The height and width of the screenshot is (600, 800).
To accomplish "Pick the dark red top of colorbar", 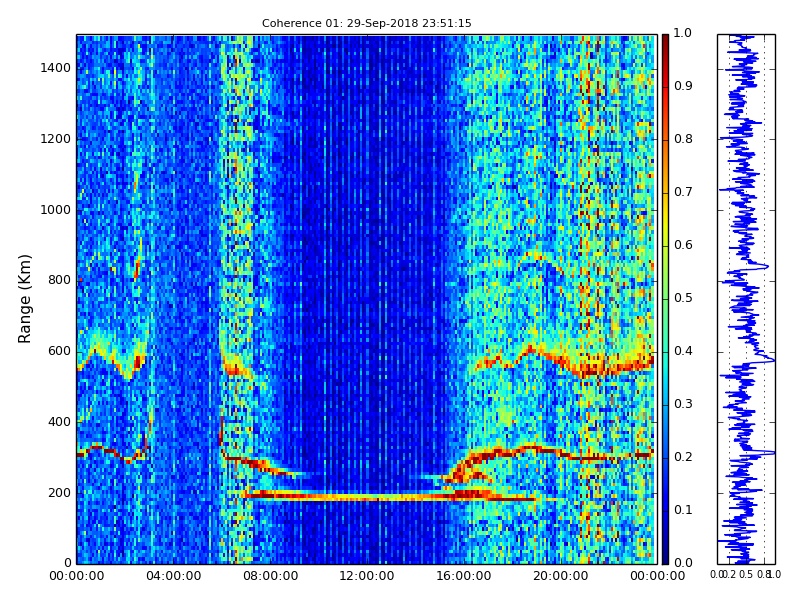I will point(665,41).
